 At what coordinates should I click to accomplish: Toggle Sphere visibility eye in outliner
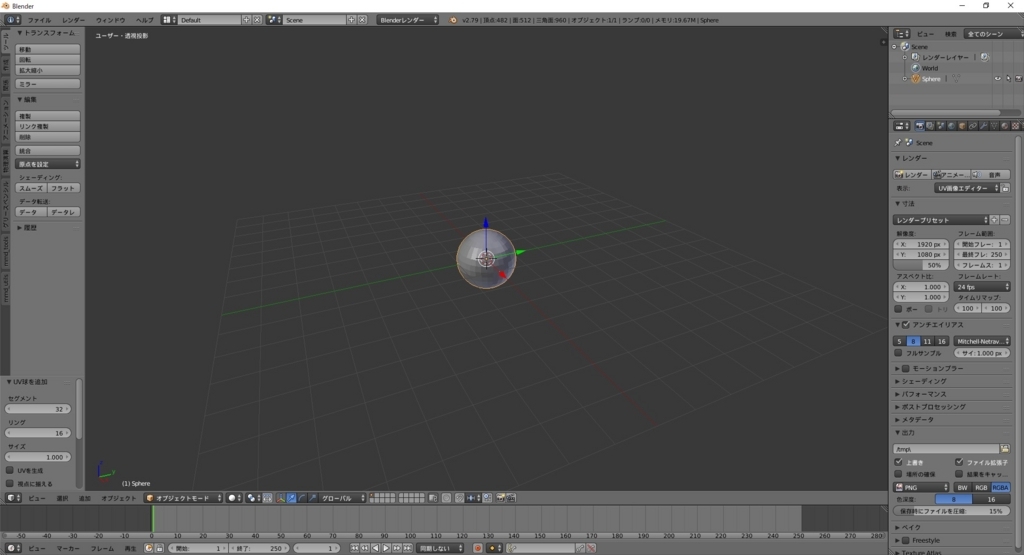pyautogui.click(x=997, y=78)
